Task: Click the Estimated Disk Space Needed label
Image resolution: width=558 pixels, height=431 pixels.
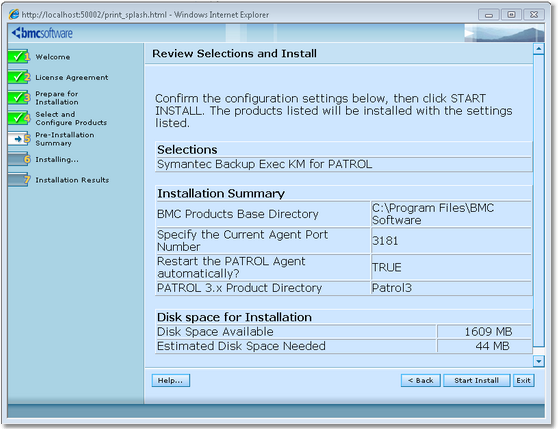Action: pos(241,346)
